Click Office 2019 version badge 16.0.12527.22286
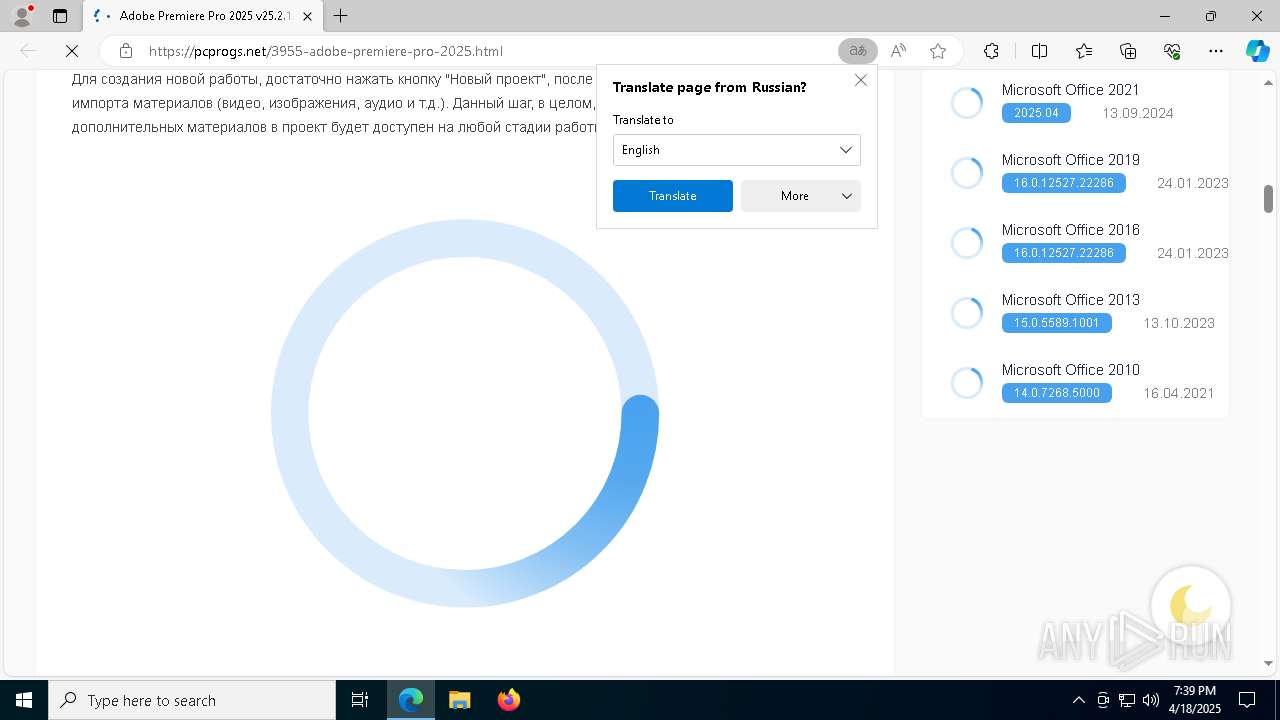The image size is (1280, 720). click(1064, 183)
